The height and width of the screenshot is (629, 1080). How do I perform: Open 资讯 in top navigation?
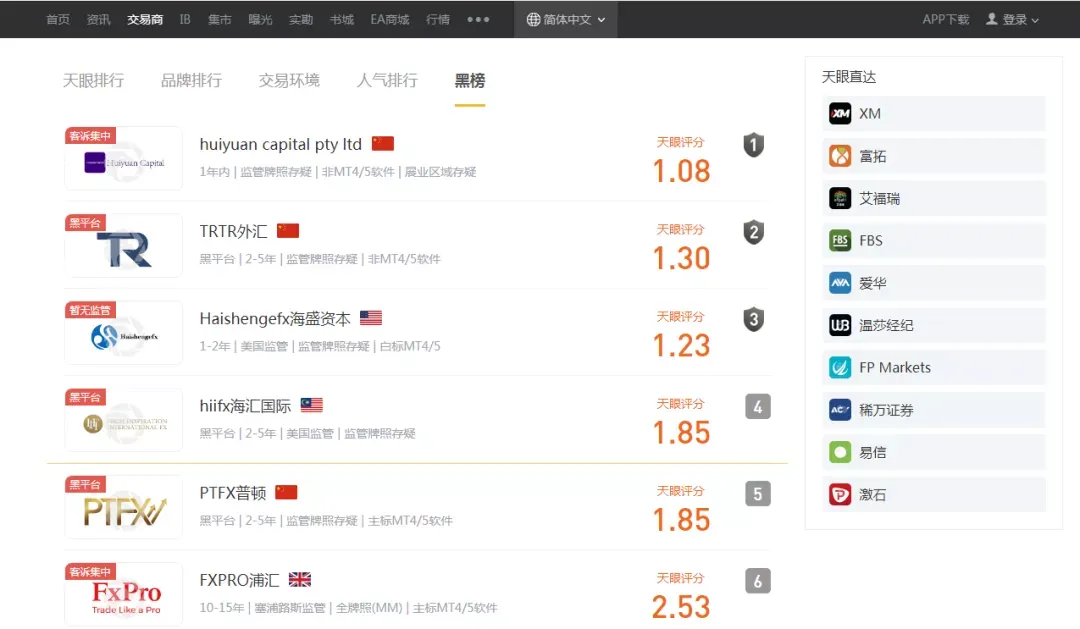coord(98,19)
